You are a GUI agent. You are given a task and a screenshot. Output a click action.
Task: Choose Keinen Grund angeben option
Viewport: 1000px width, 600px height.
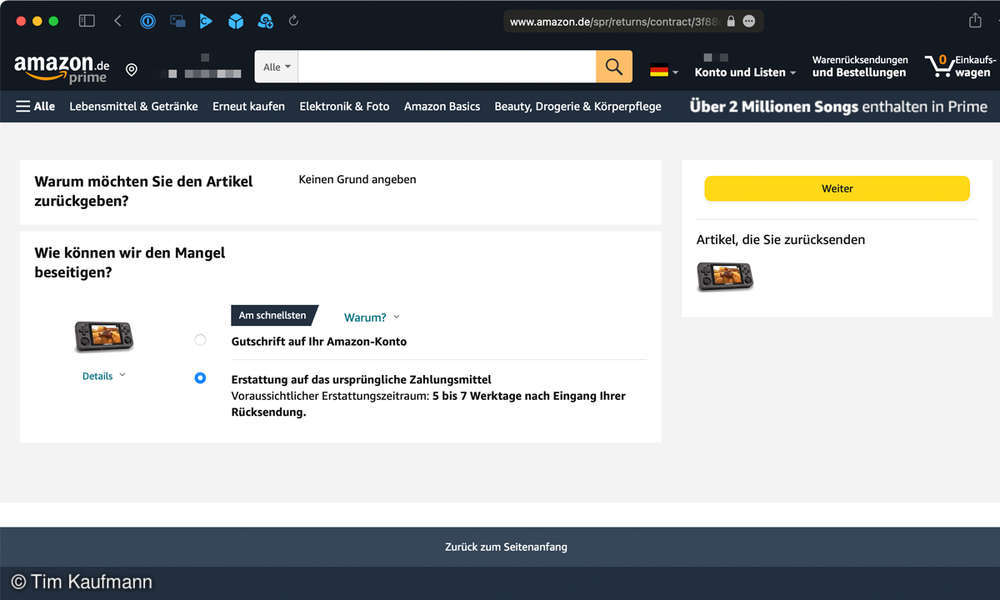(x=356, y=179)
